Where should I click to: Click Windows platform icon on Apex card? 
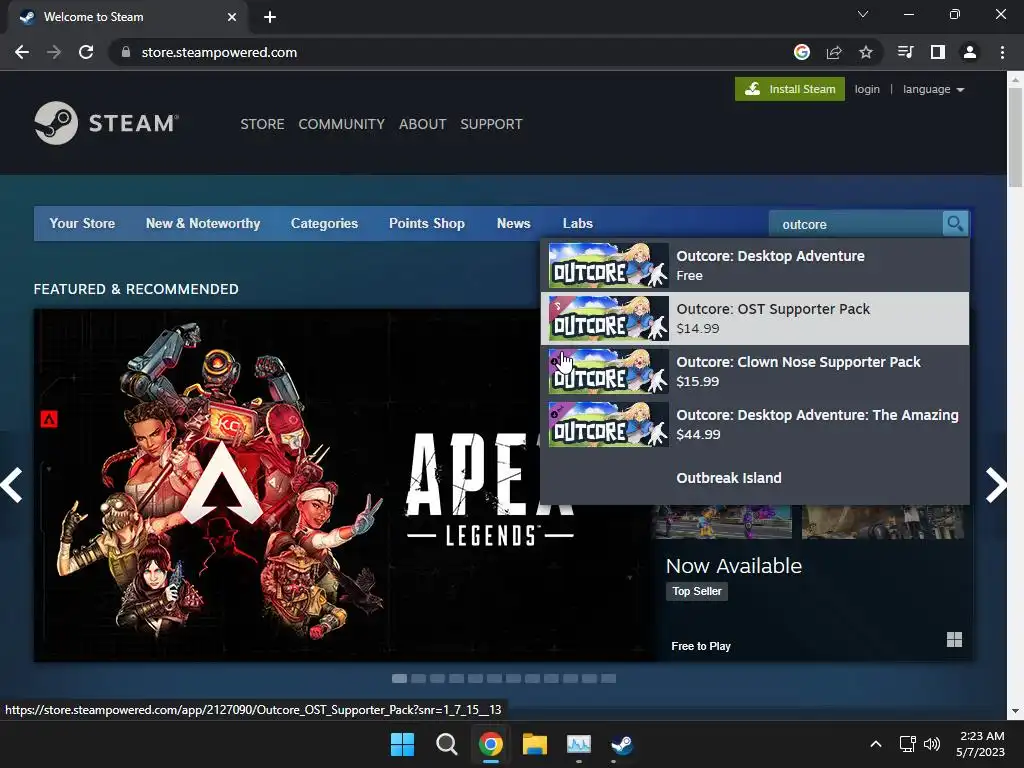(954, 639)
